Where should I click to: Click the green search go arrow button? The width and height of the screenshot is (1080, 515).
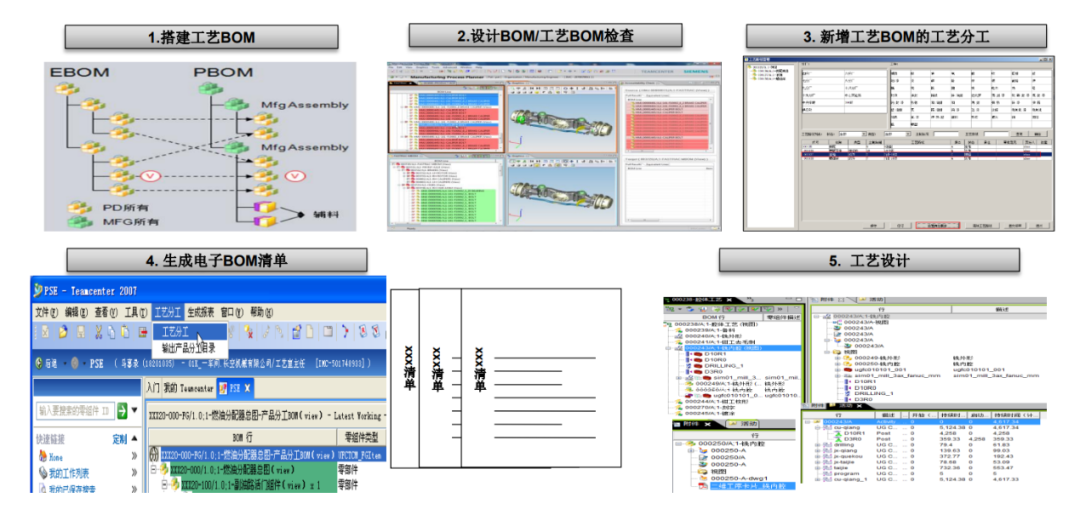click(x=123, y=411)
